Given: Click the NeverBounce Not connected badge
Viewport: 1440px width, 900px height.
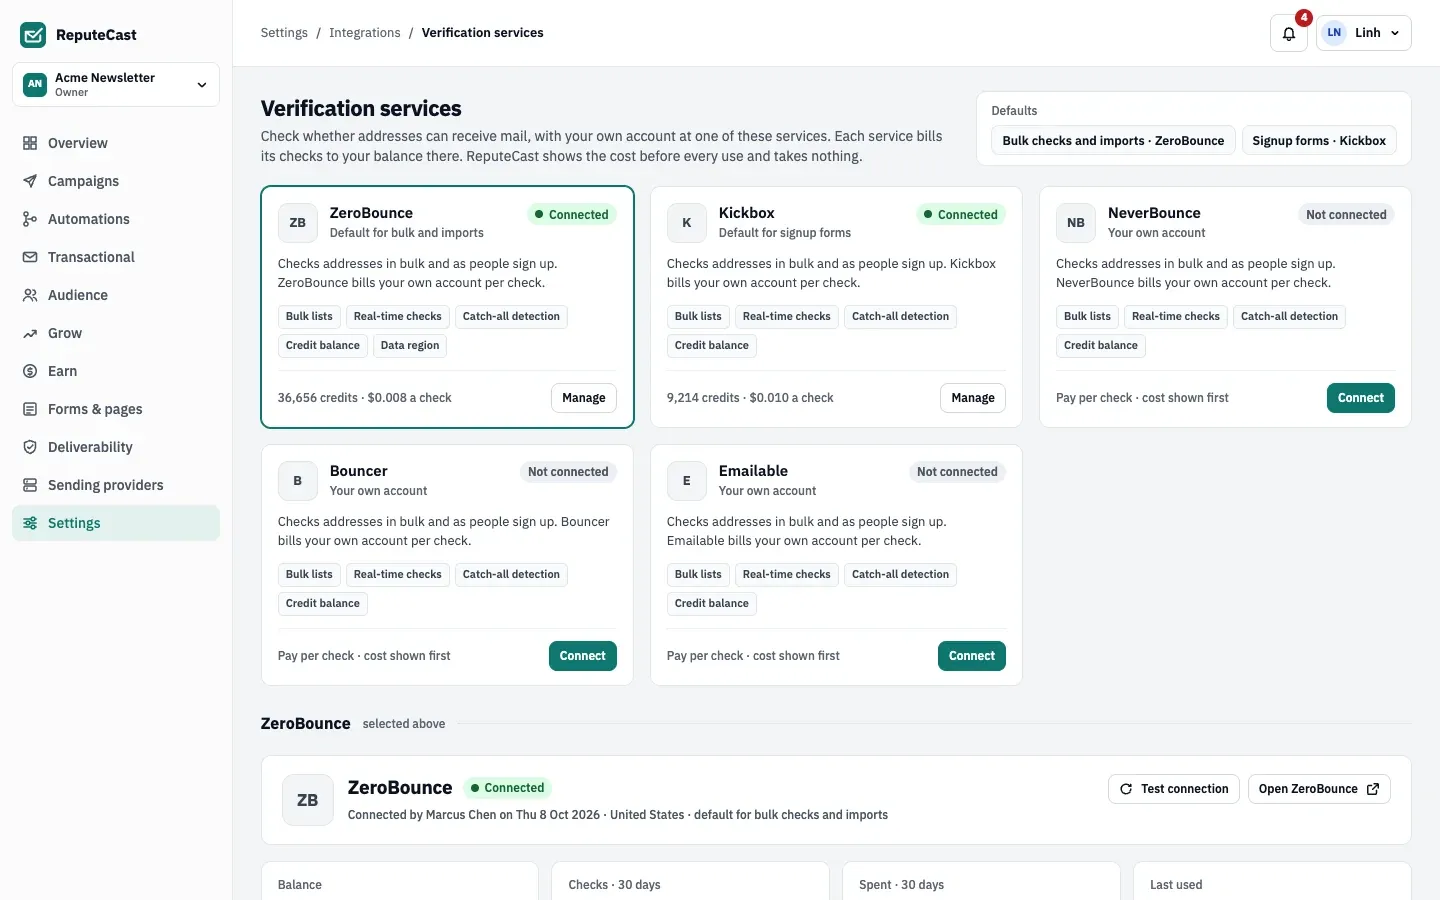Looking at the screenshot, I should pyautogui.click(x=1346, y=214).
